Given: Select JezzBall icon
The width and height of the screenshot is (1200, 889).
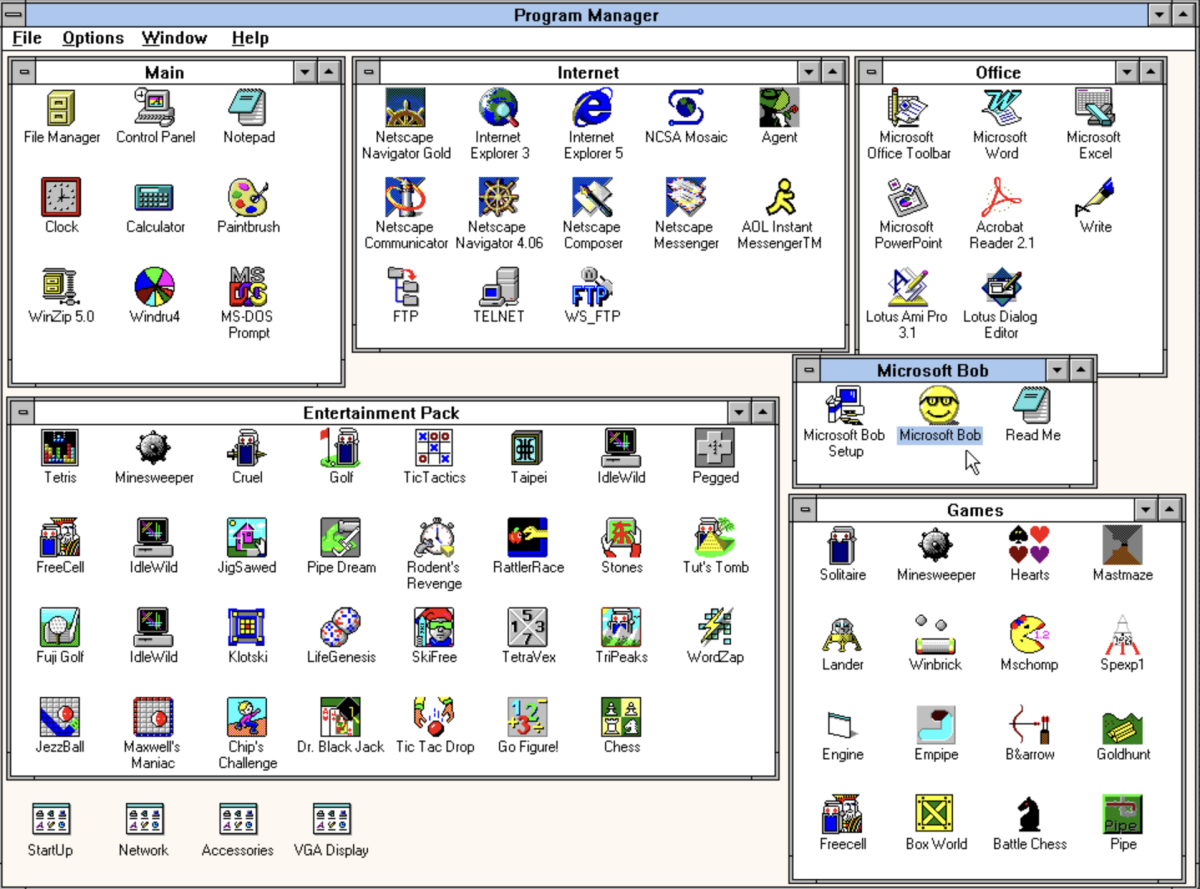Looking at the screenshot, I should coord(60,718).
